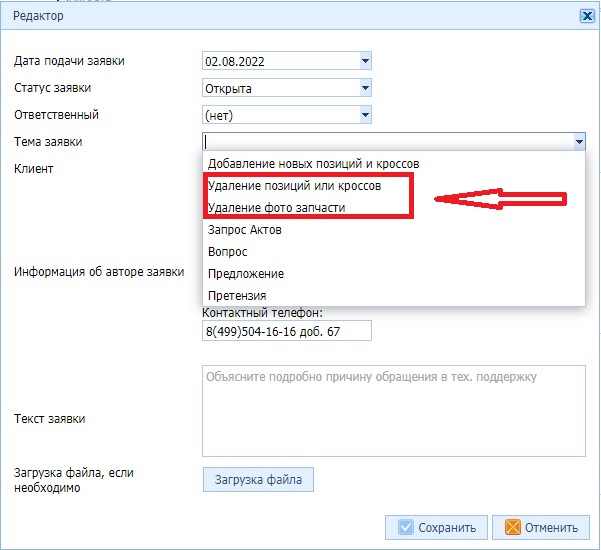Choose Удаление позиций или кроссов option

click(294, 186)
